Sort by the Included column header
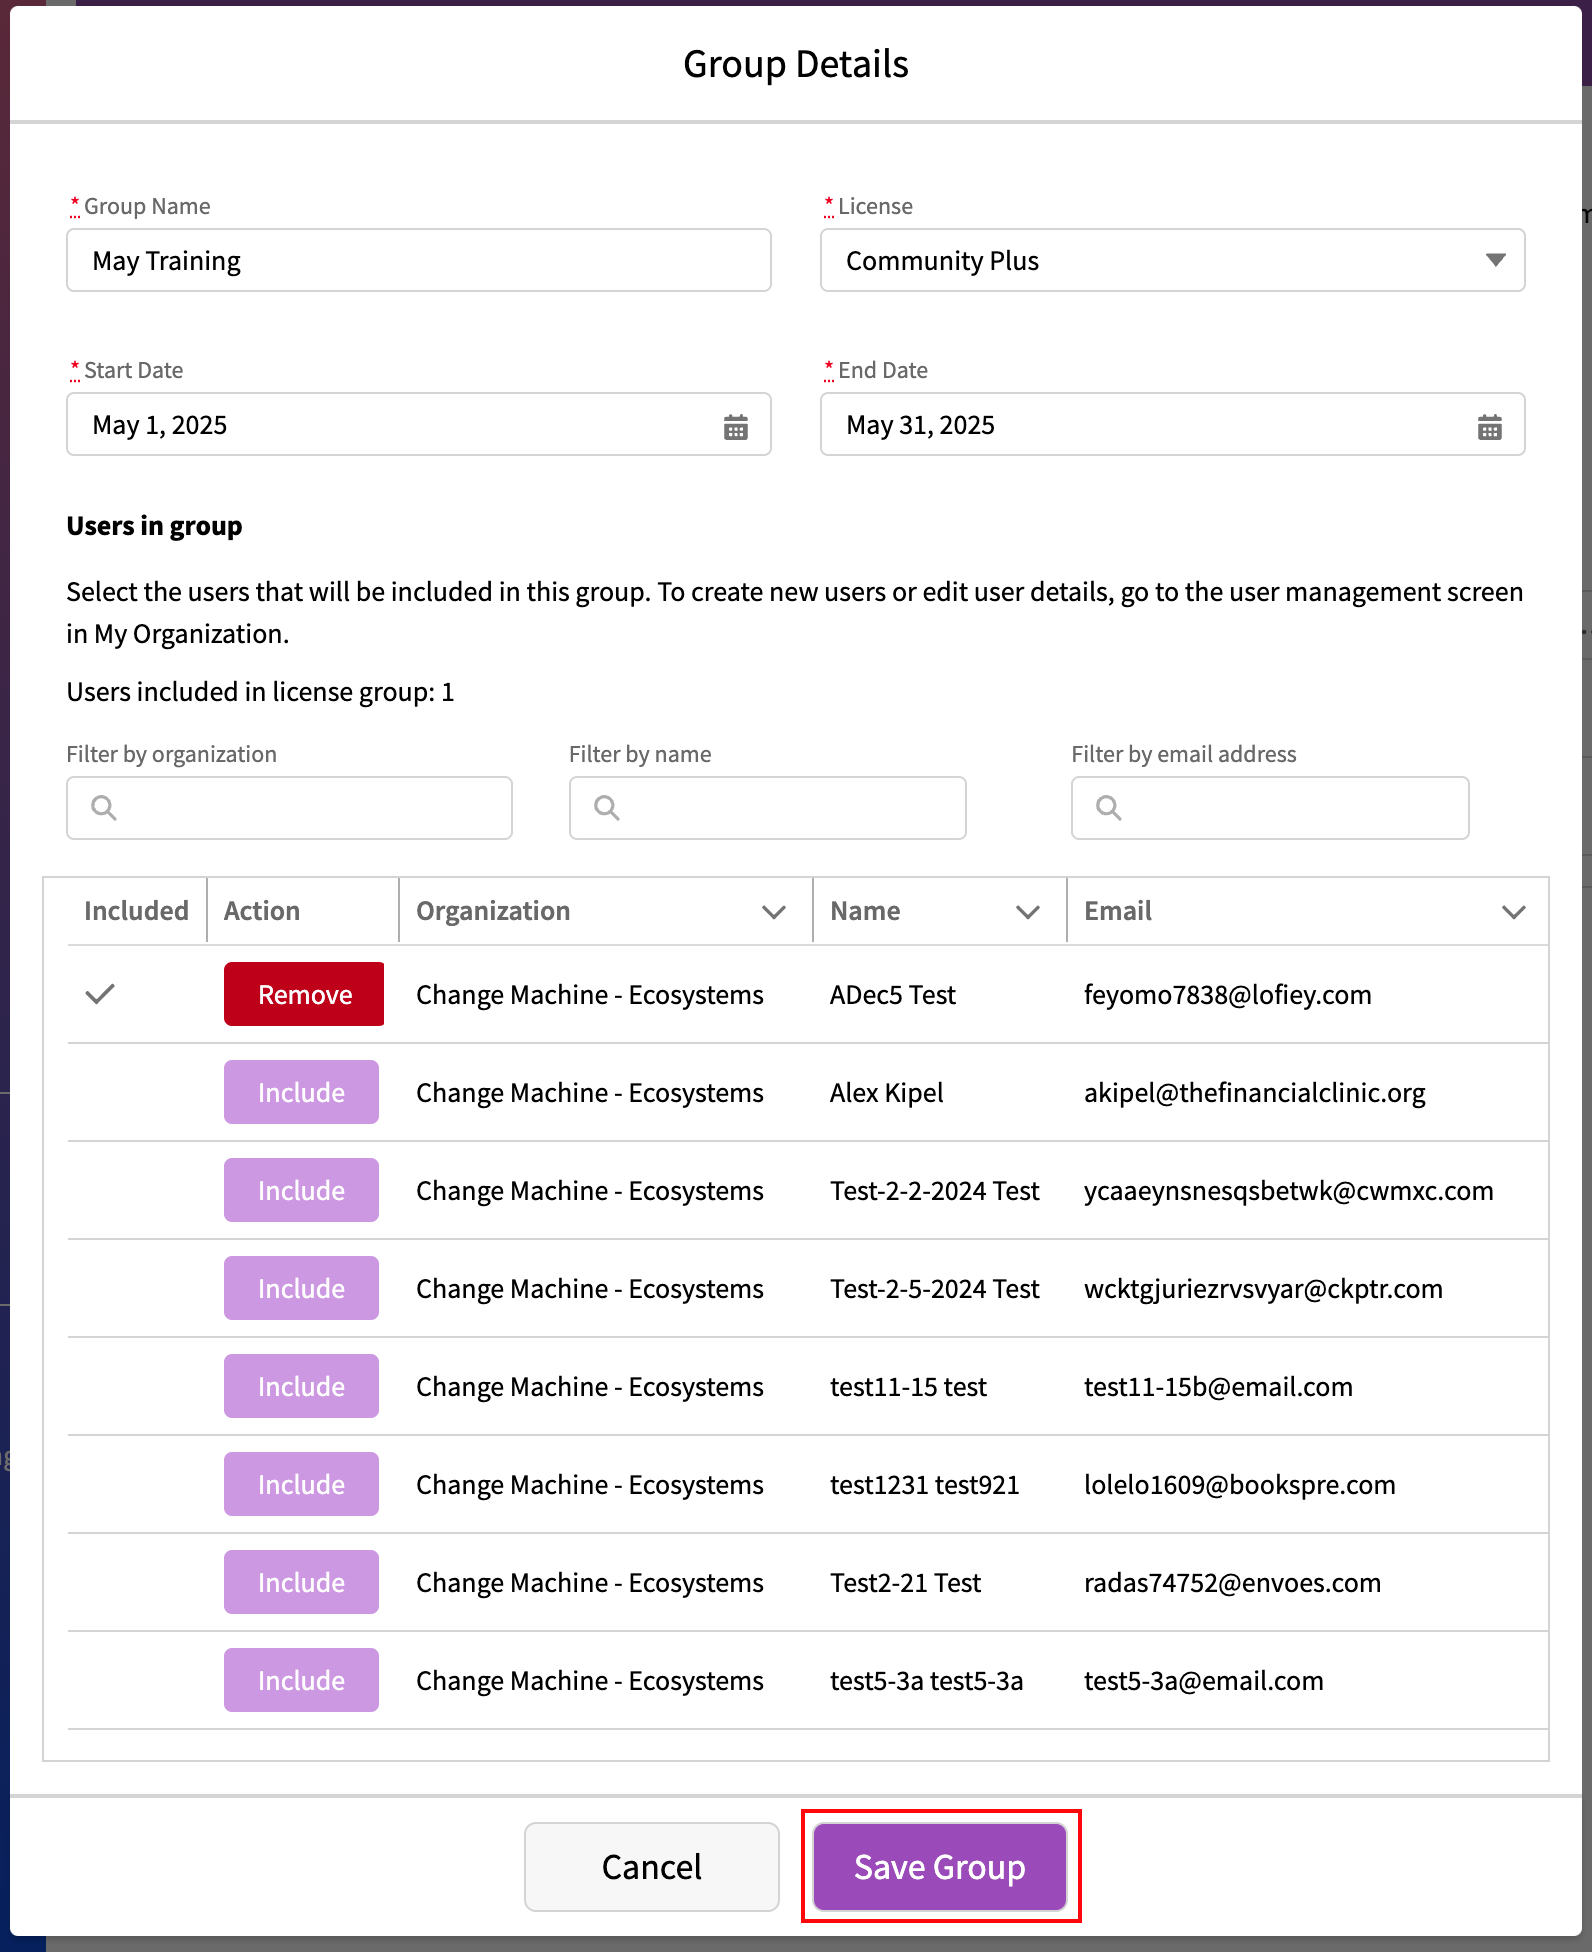The width and height of the screenshot is (1592, 1952). (x=136, y=911)
